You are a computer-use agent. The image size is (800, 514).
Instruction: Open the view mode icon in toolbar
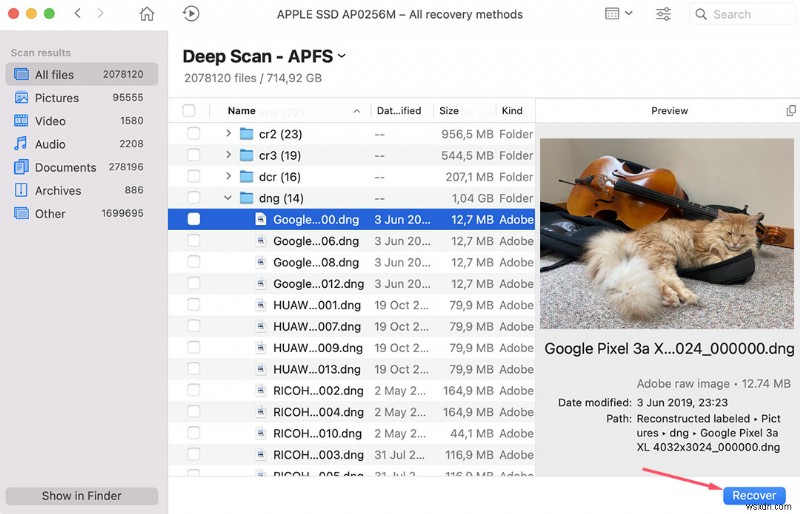(x=618, y=14)
